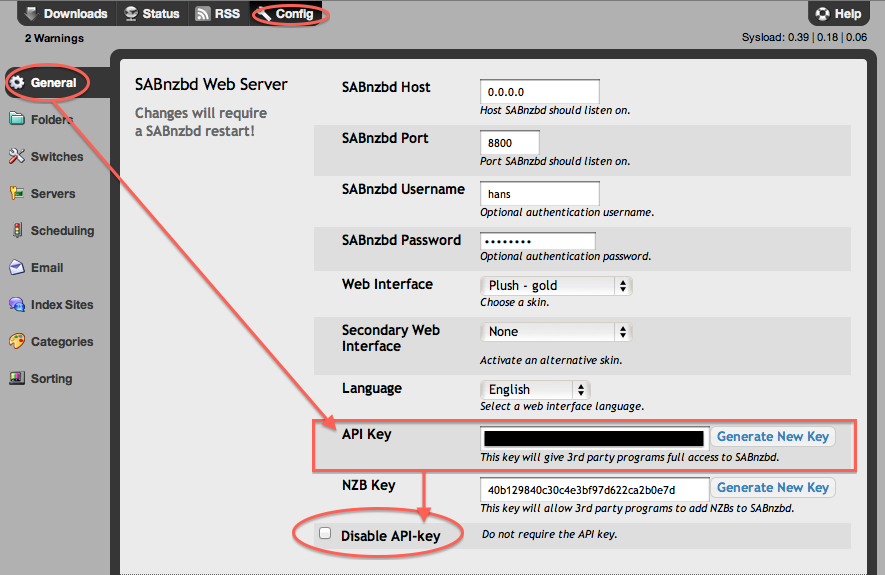This screenshot has width=885, height=575.
Task: Click the Status tab icon
Action: (131, 14)
